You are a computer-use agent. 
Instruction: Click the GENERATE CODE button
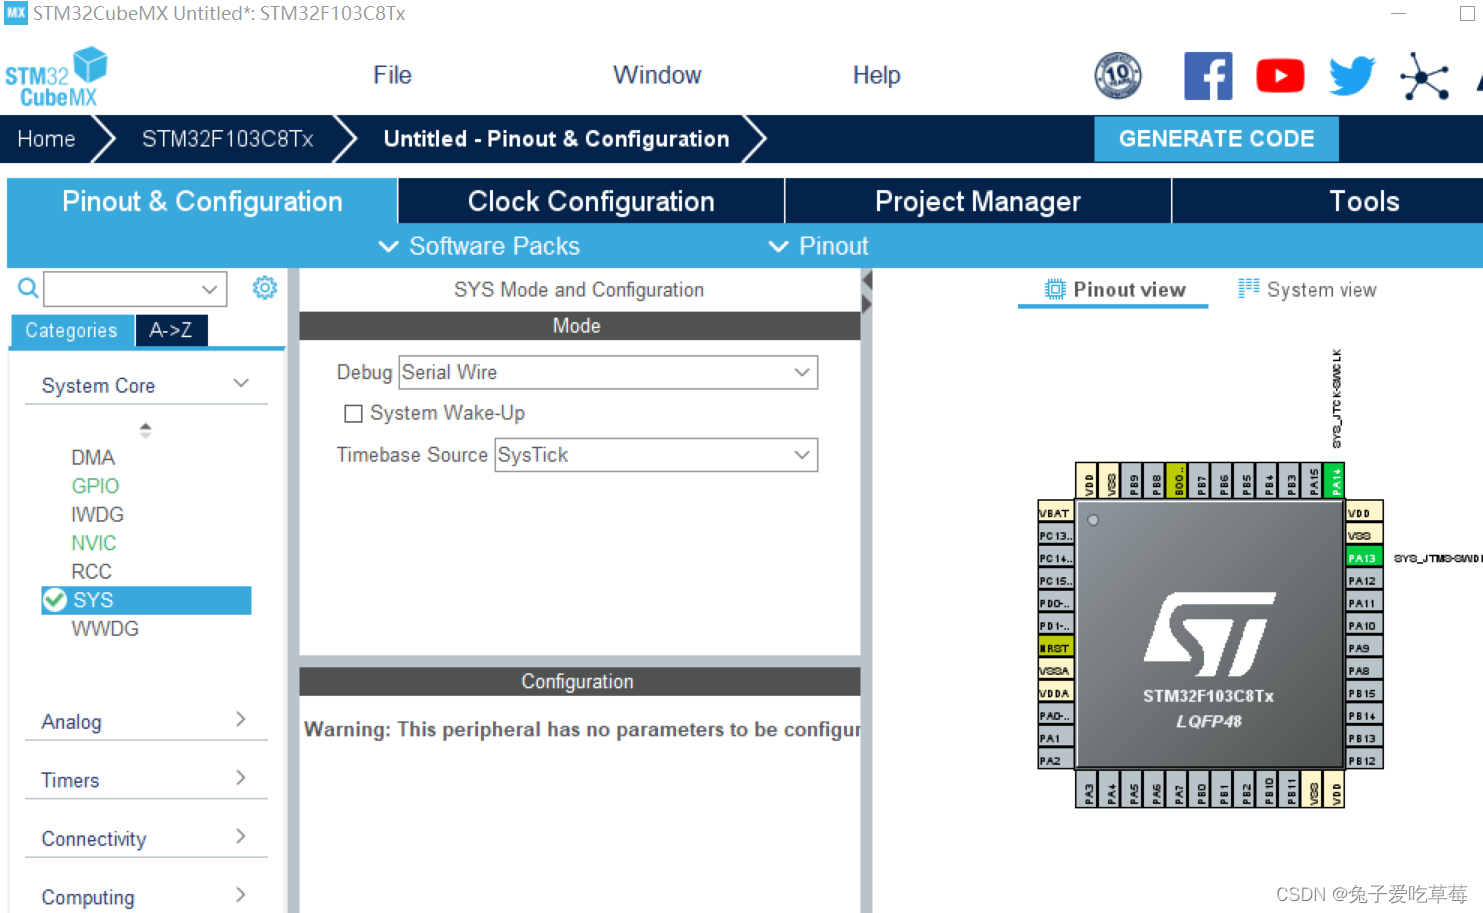[1216, 139]
